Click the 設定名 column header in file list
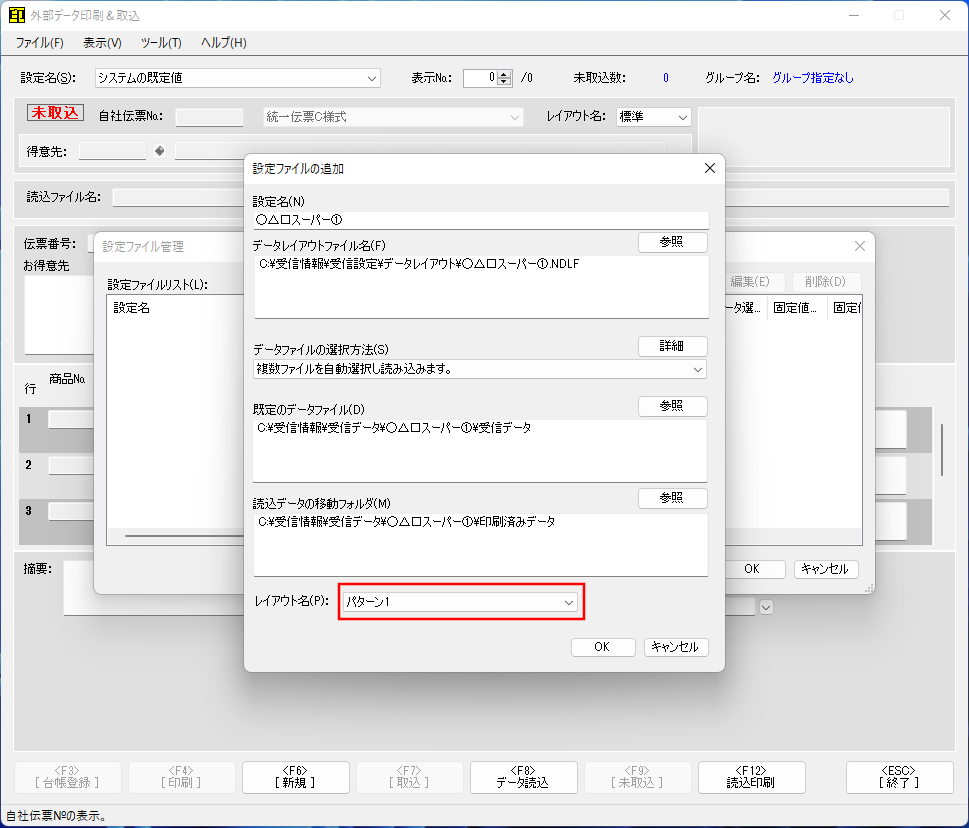 pyautogui.click(x=132, y=308)
